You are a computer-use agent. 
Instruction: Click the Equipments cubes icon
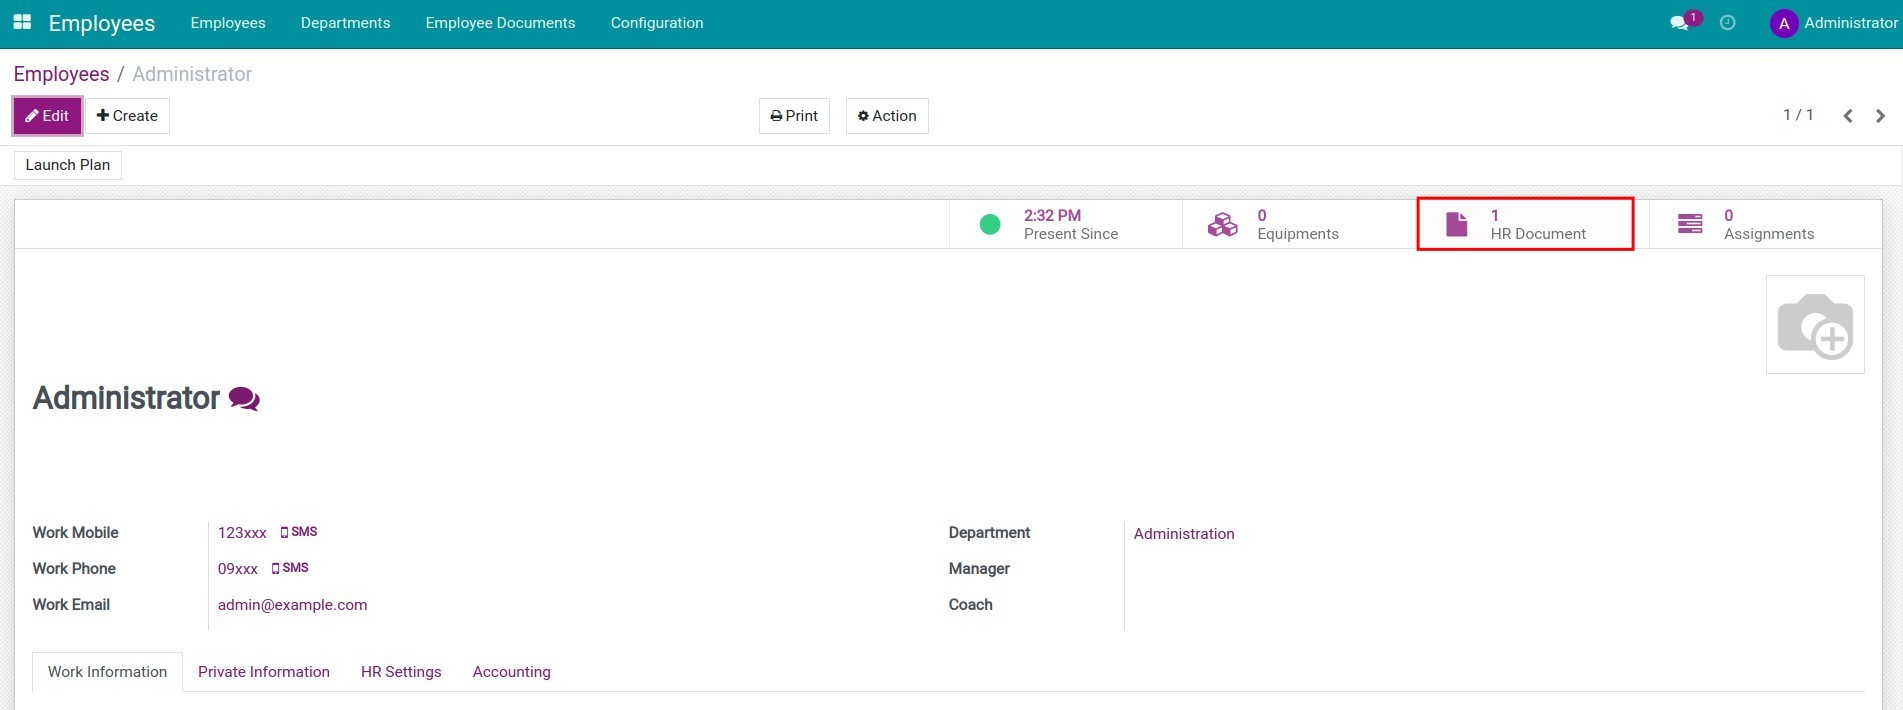1222,224
